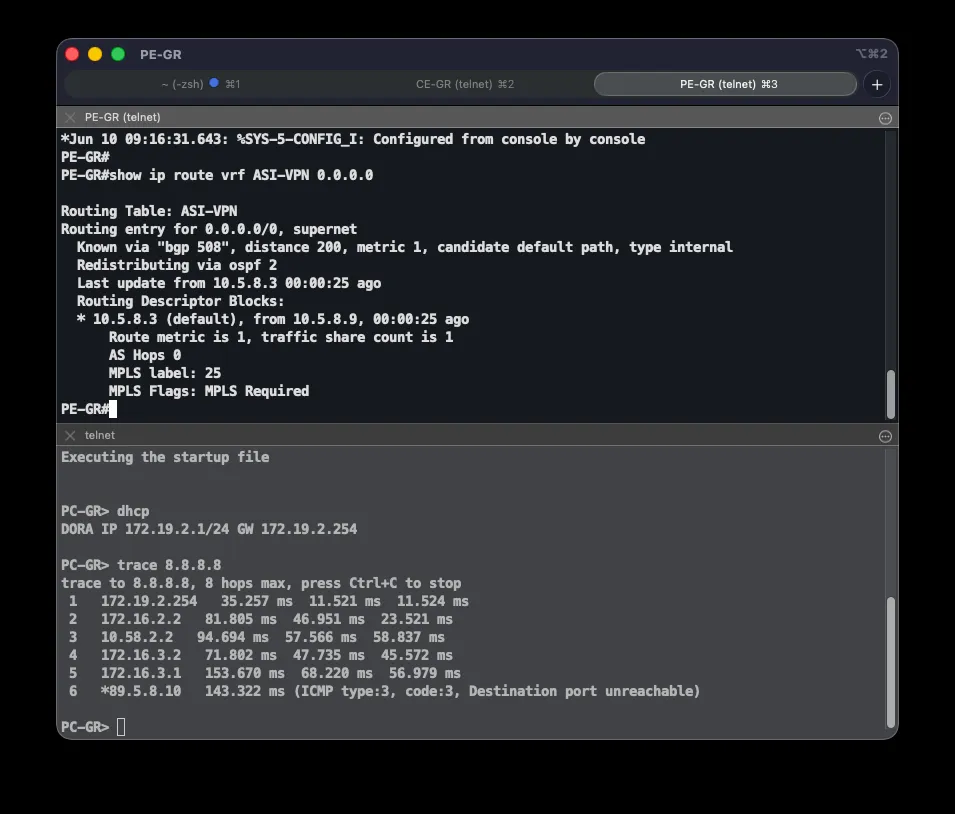The width and height of the screenshot is (955, 814).
Task: Click 'MPLS label: 25' line
Action: 164,373
